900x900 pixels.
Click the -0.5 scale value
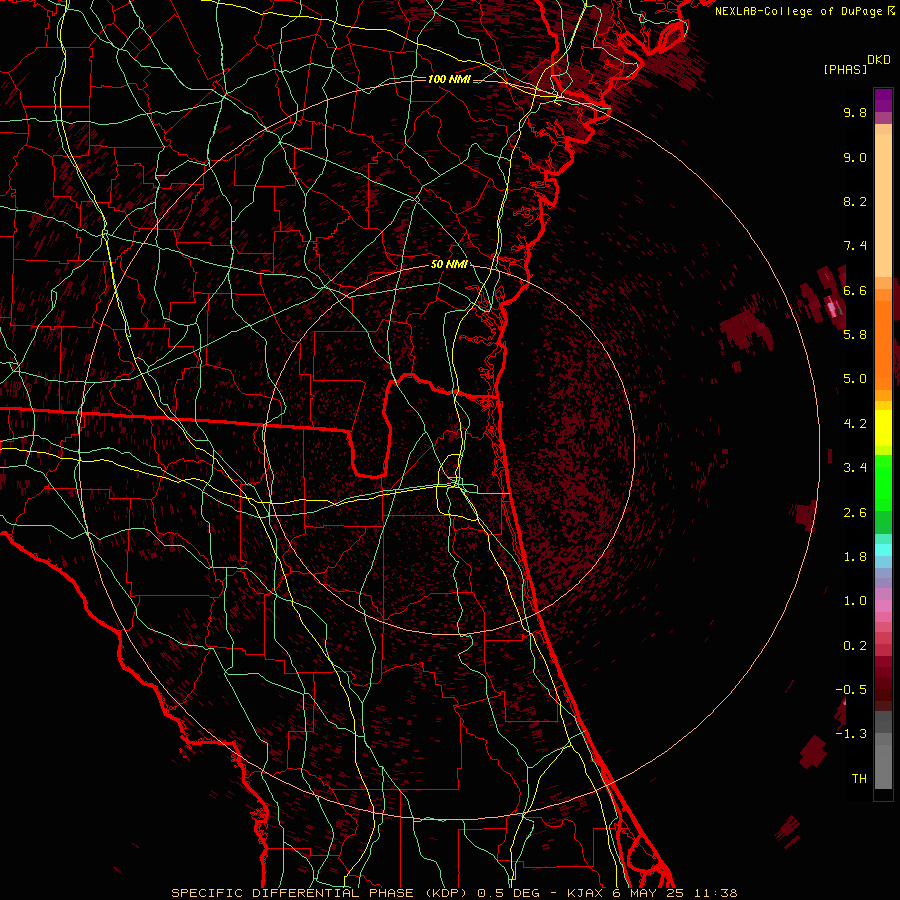851,689
